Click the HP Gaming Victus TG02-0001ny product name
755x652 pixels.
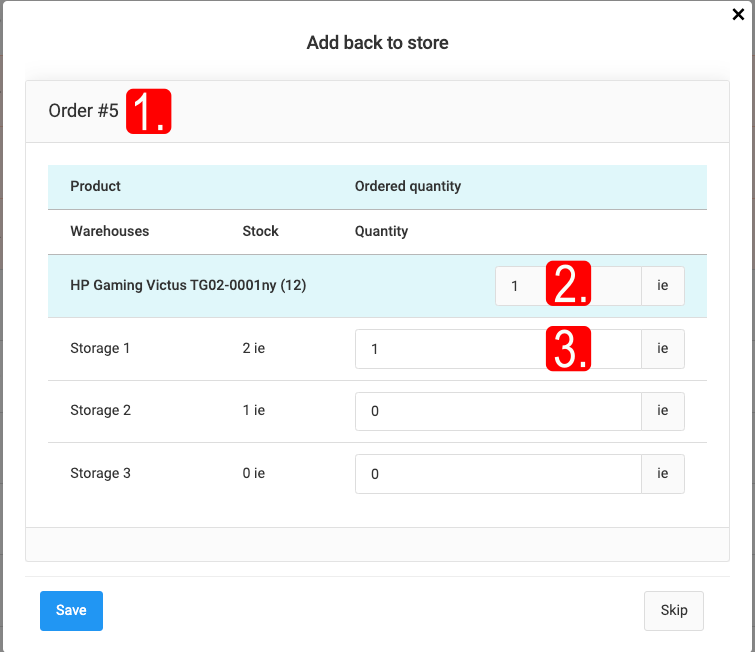click(188, 286)
